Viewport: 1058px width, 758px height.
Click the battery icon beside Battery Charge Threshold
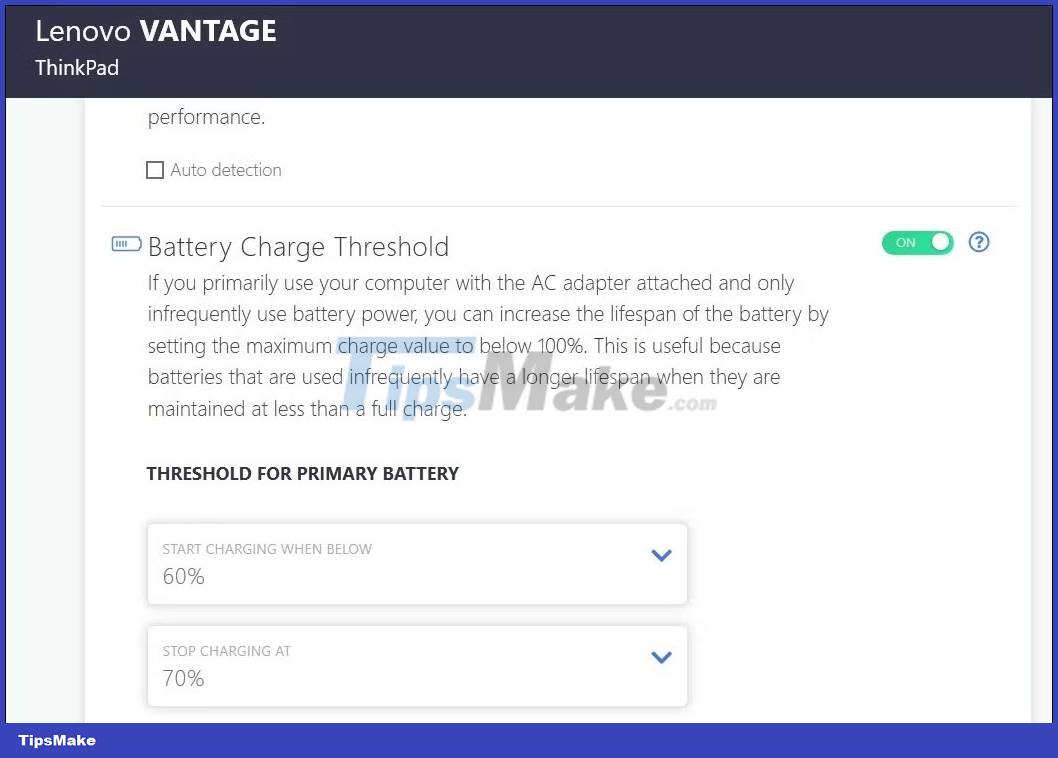click(x=125, y=243)
